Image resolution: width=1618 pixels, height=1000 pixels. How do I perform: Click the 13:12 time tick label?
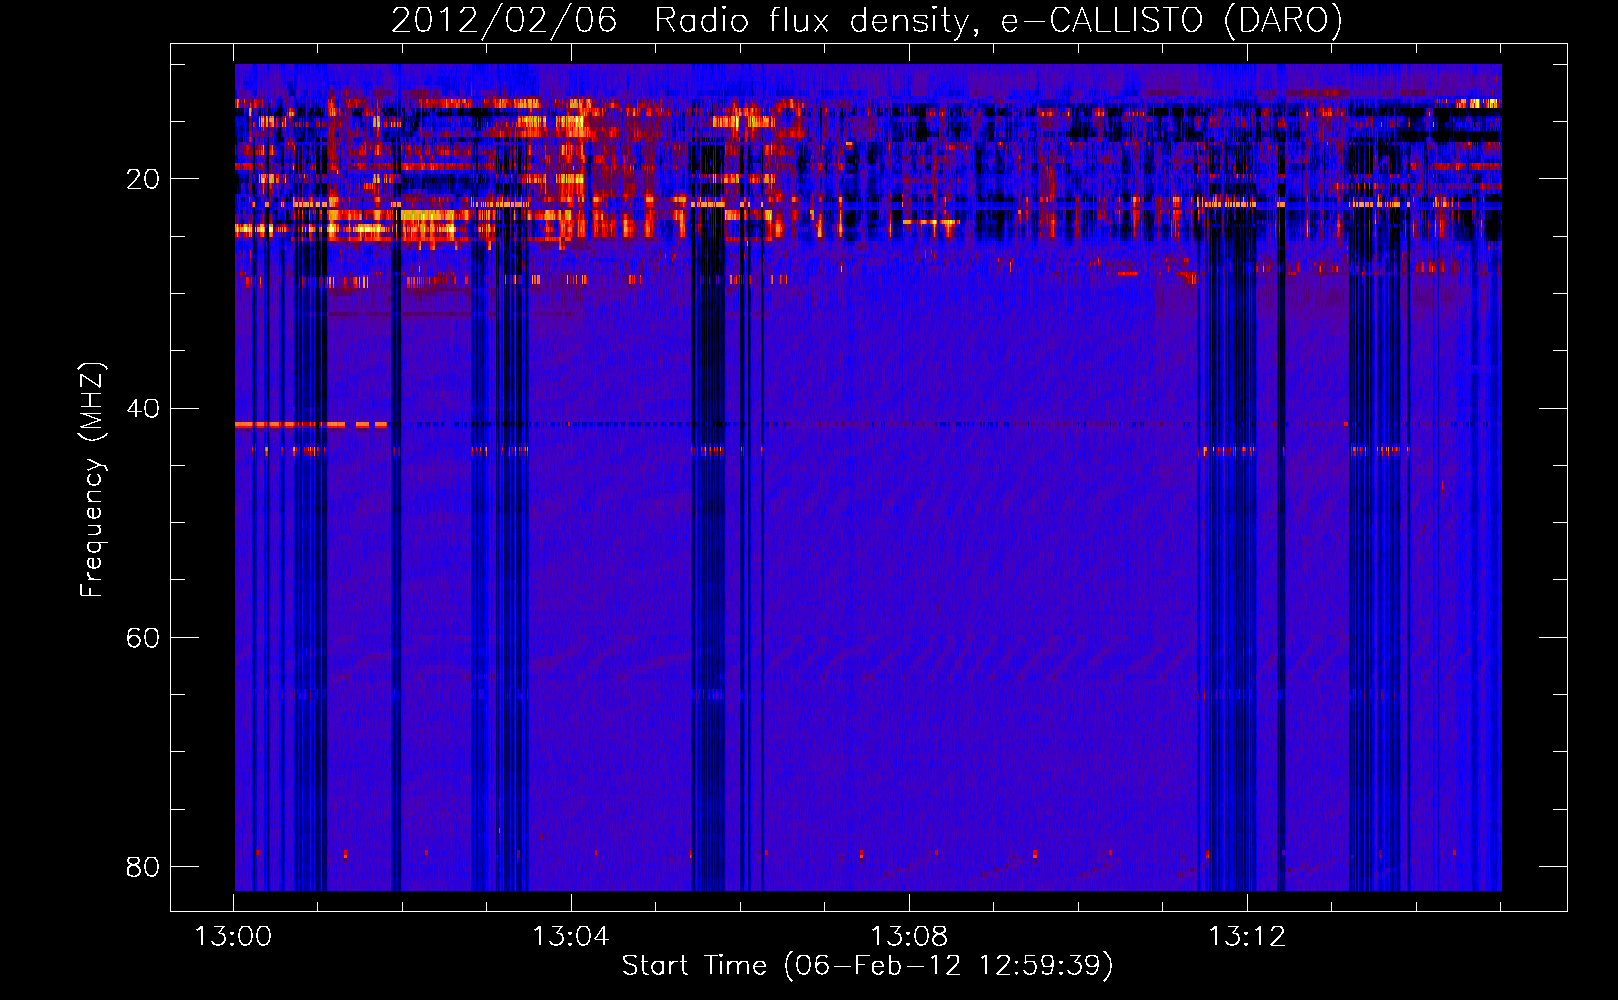(1247, 937)
